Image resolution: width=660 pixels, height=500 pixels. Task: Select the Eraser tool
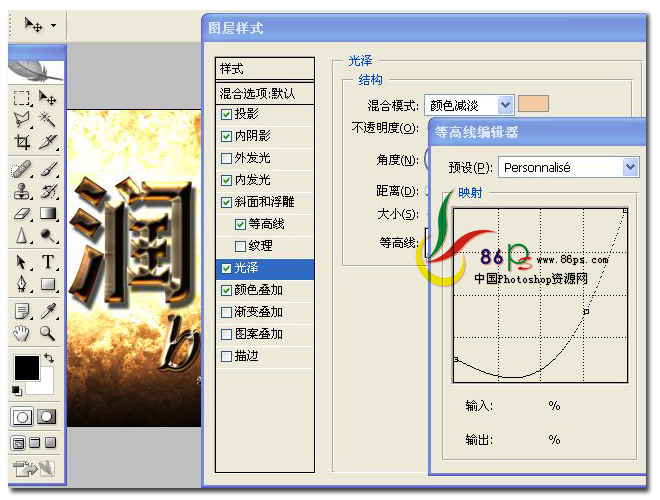coord(21,214)
